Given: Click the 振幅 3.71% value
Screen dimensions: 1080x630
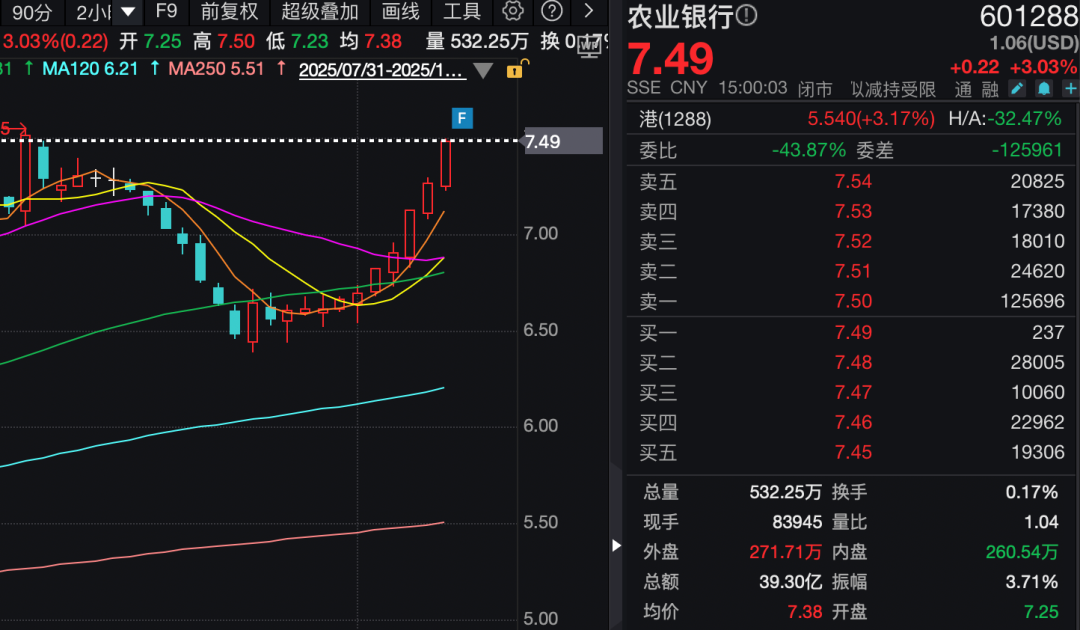Looking at the screenshot, I should coord(1031,582).
